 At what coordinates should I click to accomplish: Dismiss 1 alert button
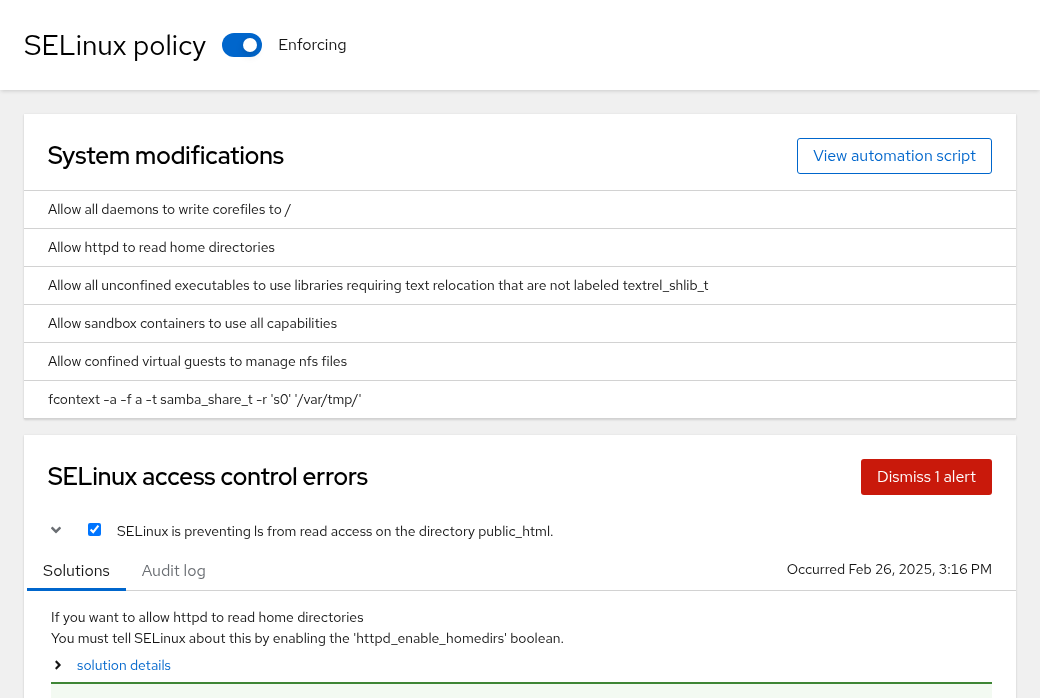[926, 477]
